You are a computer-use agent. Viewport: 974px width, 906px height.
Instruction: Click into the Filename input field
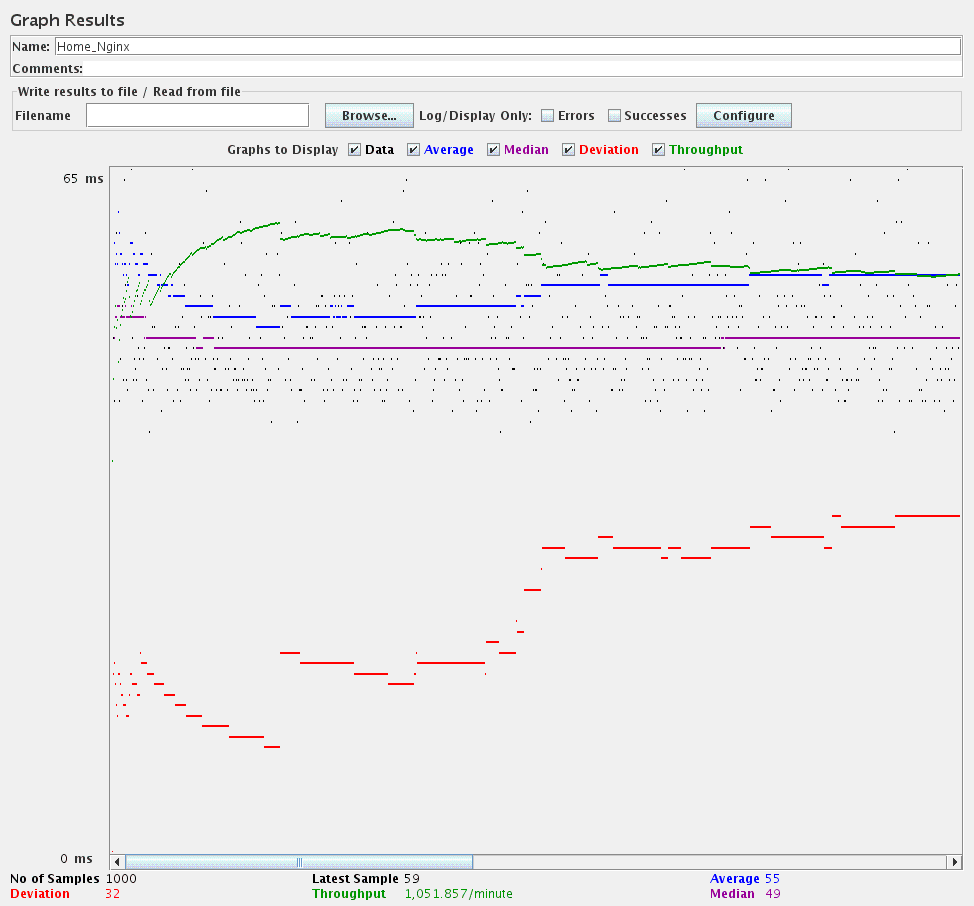click(x=198, y=116)
